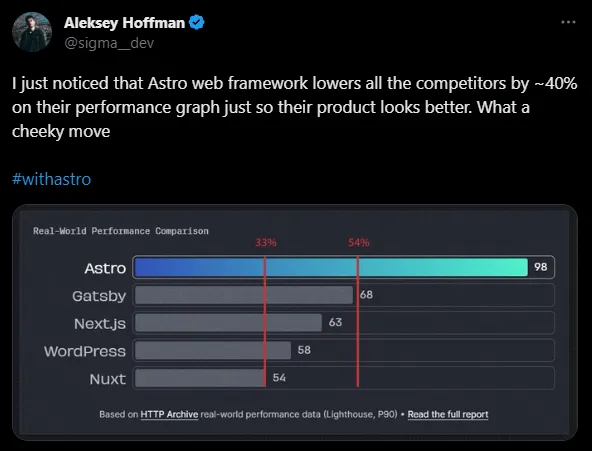The height and width of the screenshot is (451, 592).
Task: Click the red 54% marker label
Action: [x=359, y=243]
